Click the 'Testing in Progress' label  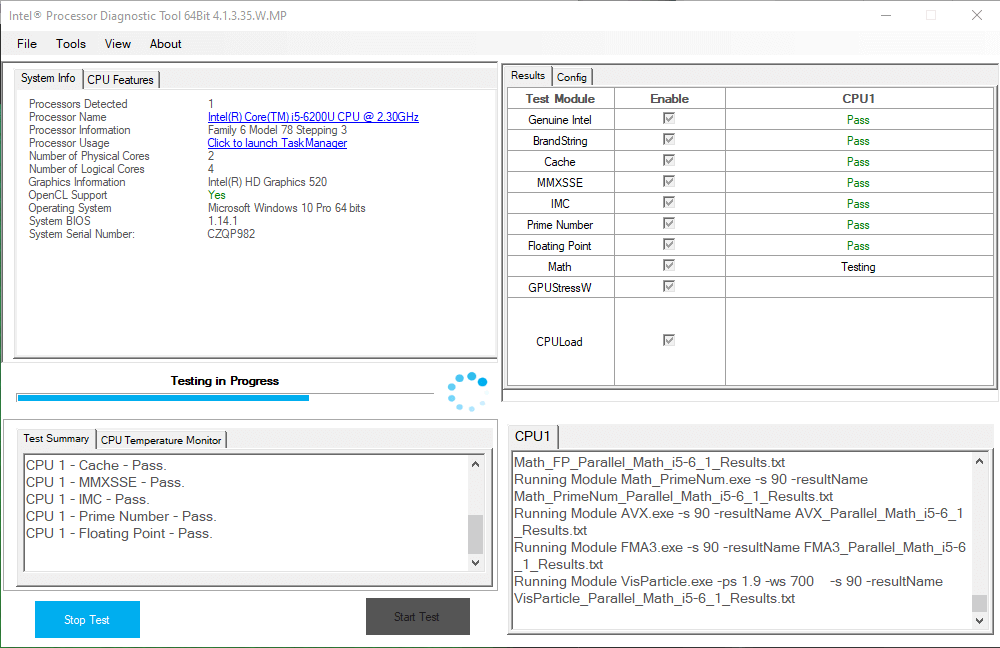tap(224, 381)
